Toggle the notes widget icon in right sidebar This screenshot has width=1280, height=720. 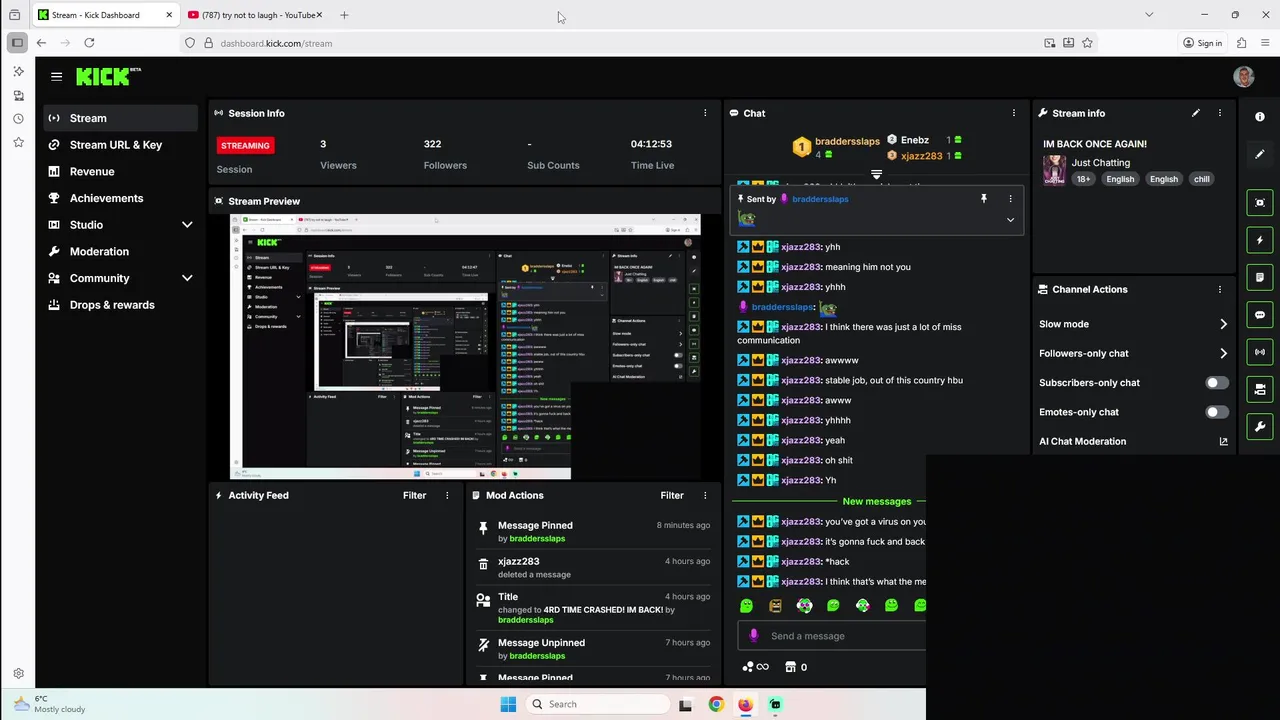1260,277
